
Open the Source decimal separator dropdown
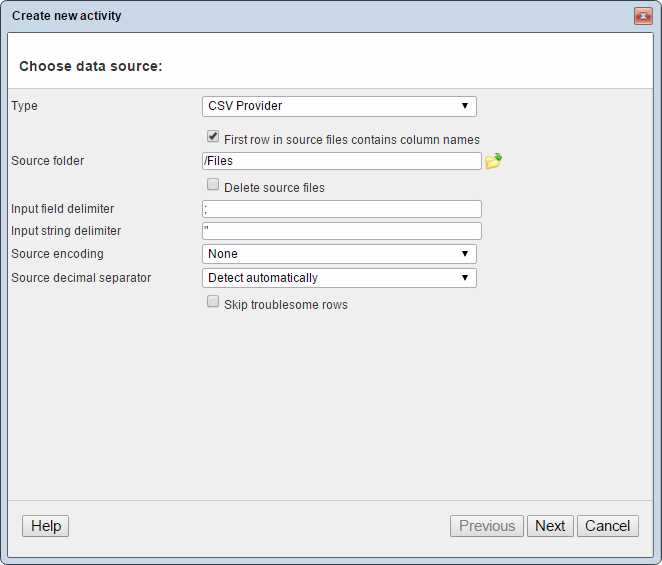tap(339, 278)
